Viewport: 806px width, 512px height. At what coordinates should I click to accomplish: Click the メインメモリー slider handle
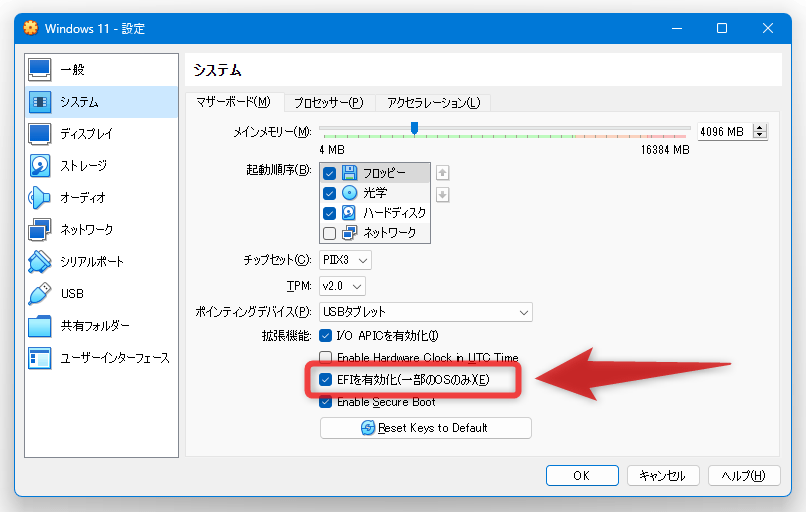click(x=414, y=128)
